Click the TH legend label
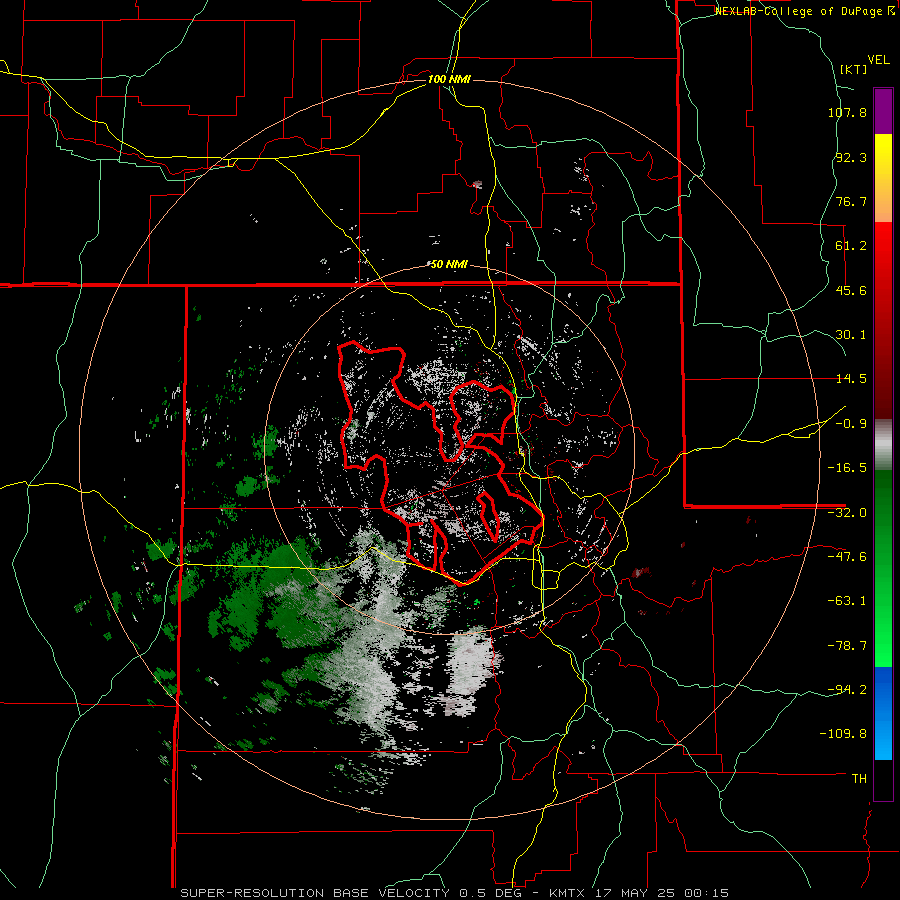The width and height of the screenshot is (900, 900). tap(859, 778)
